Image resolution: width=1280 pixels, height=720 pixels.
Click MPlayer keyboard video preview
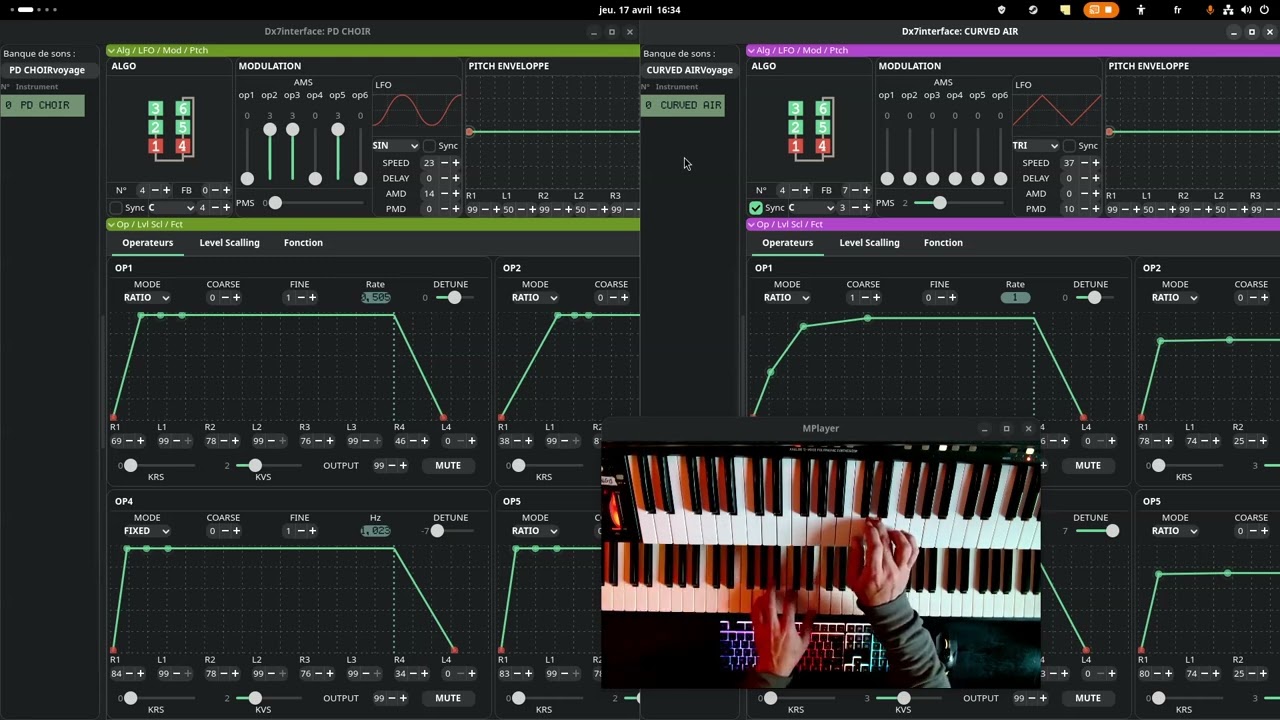click(x=820, y=565)
